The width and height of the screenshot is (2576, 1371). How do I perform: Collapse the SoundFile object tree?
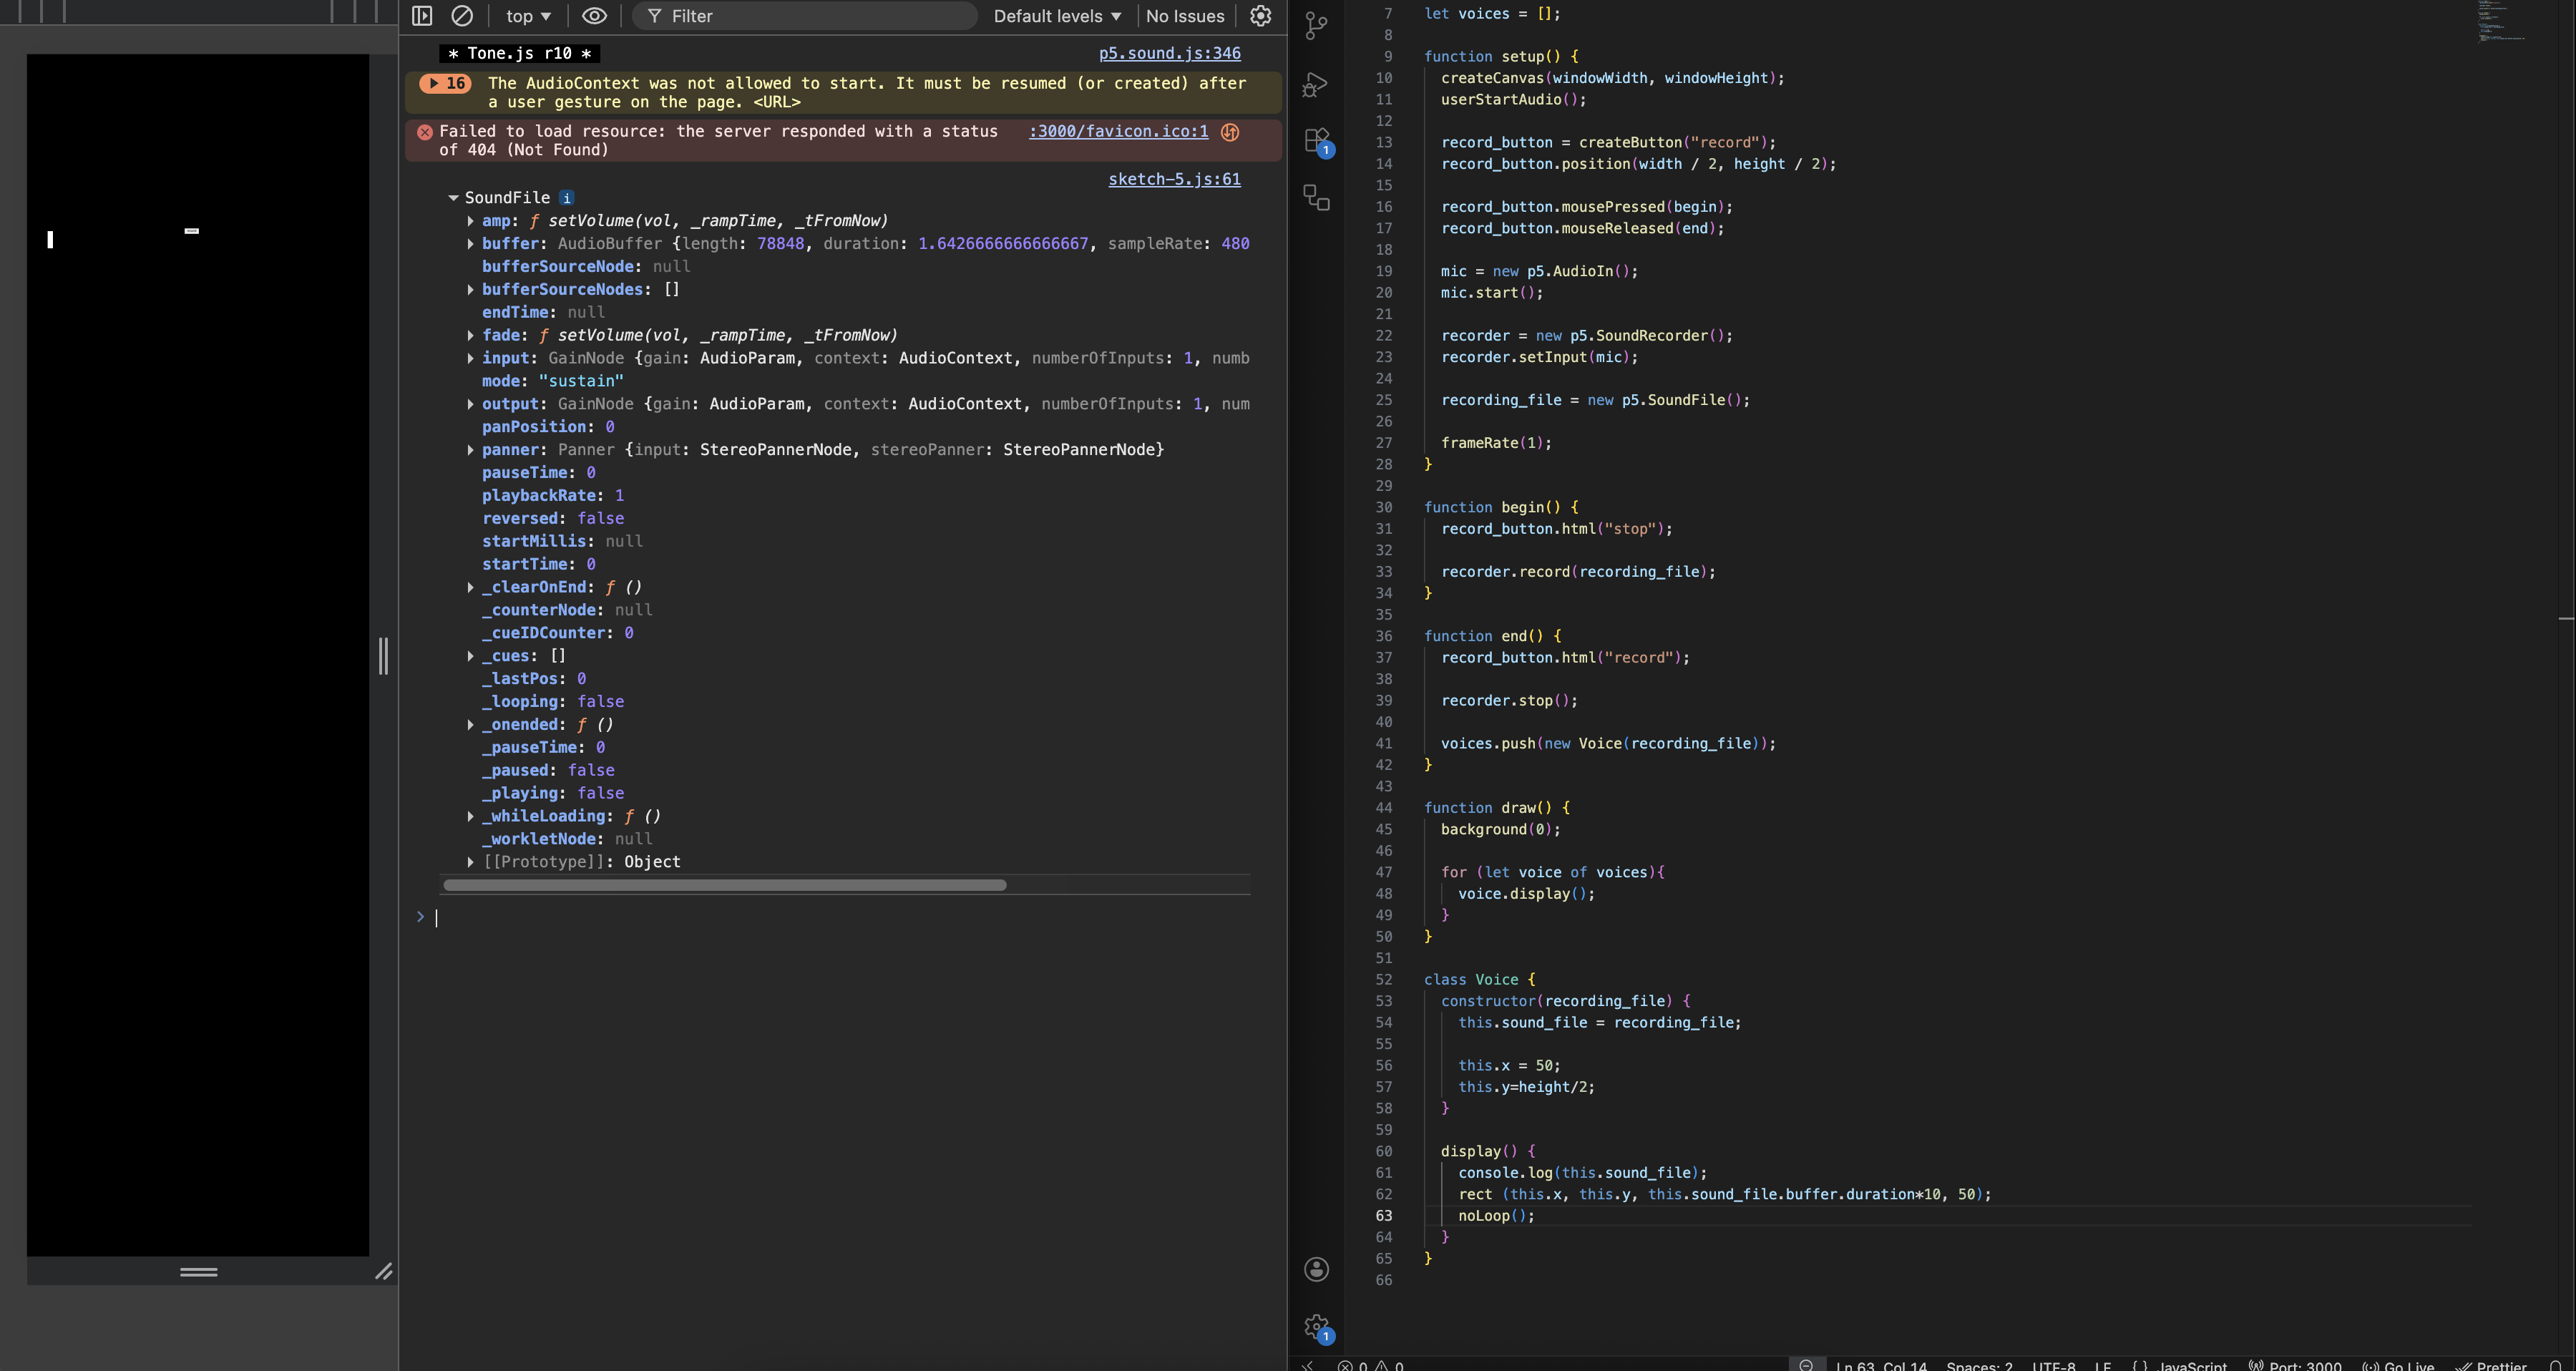[453, 198]
